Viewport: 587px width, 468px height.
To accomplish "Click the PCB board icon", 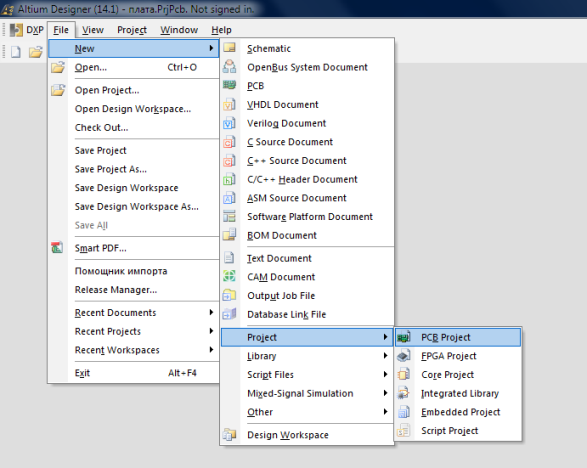I will pyautogui.click(x=229, y=85).
